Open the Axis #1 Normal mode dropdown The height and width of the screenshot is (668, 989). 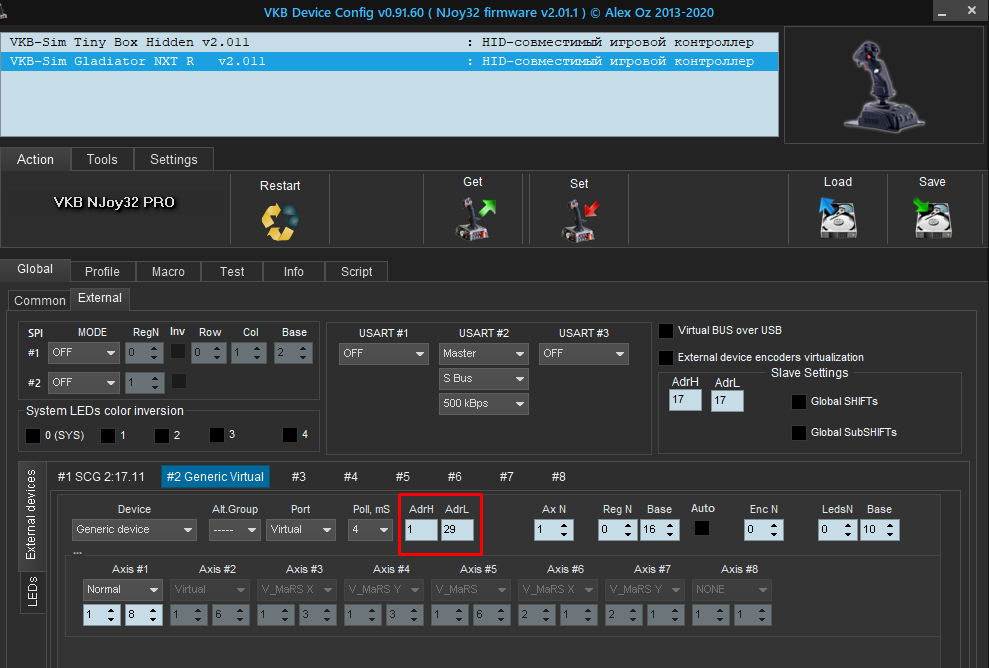click(122, 590)
